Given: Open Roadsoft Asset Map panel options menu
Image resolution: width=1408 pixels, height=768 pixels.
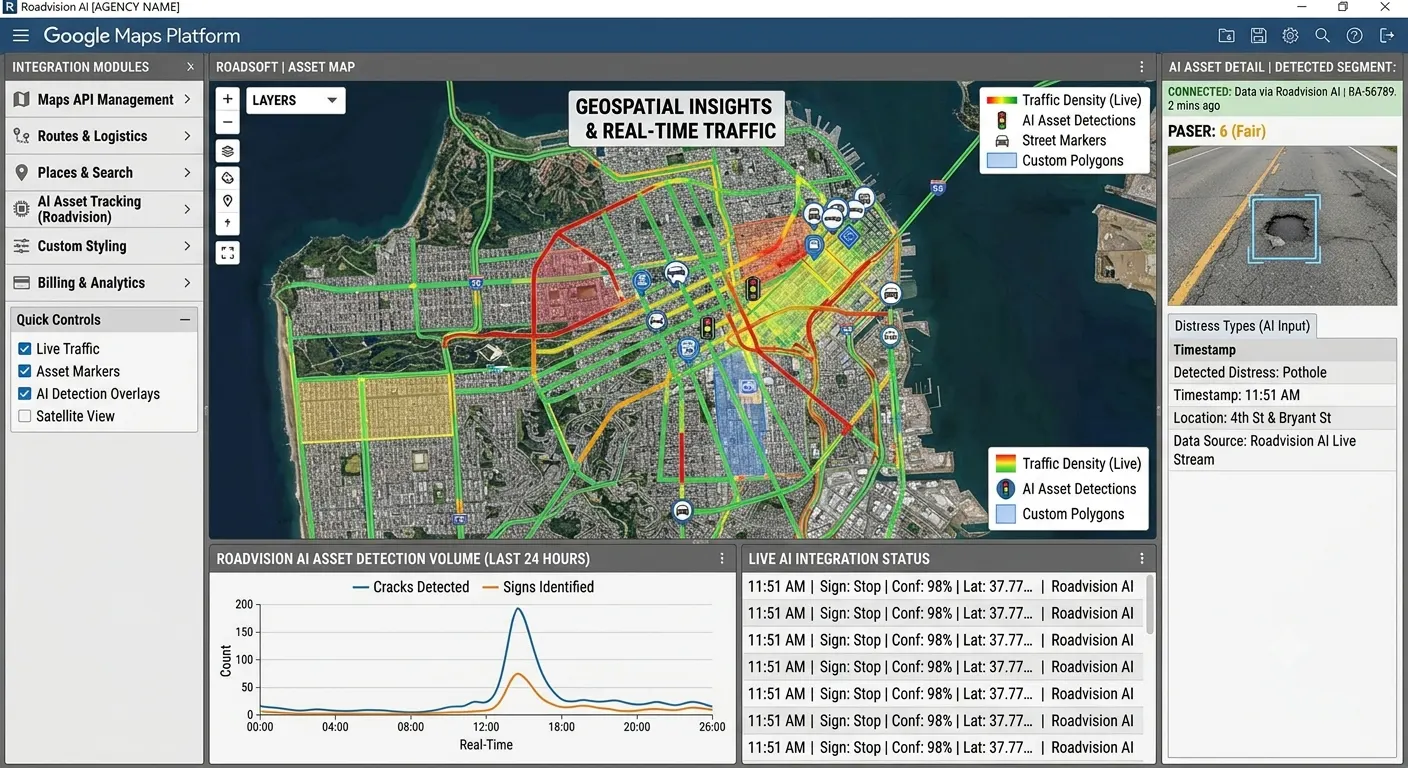Looking at the screenshot, I should click(1142, 67).
